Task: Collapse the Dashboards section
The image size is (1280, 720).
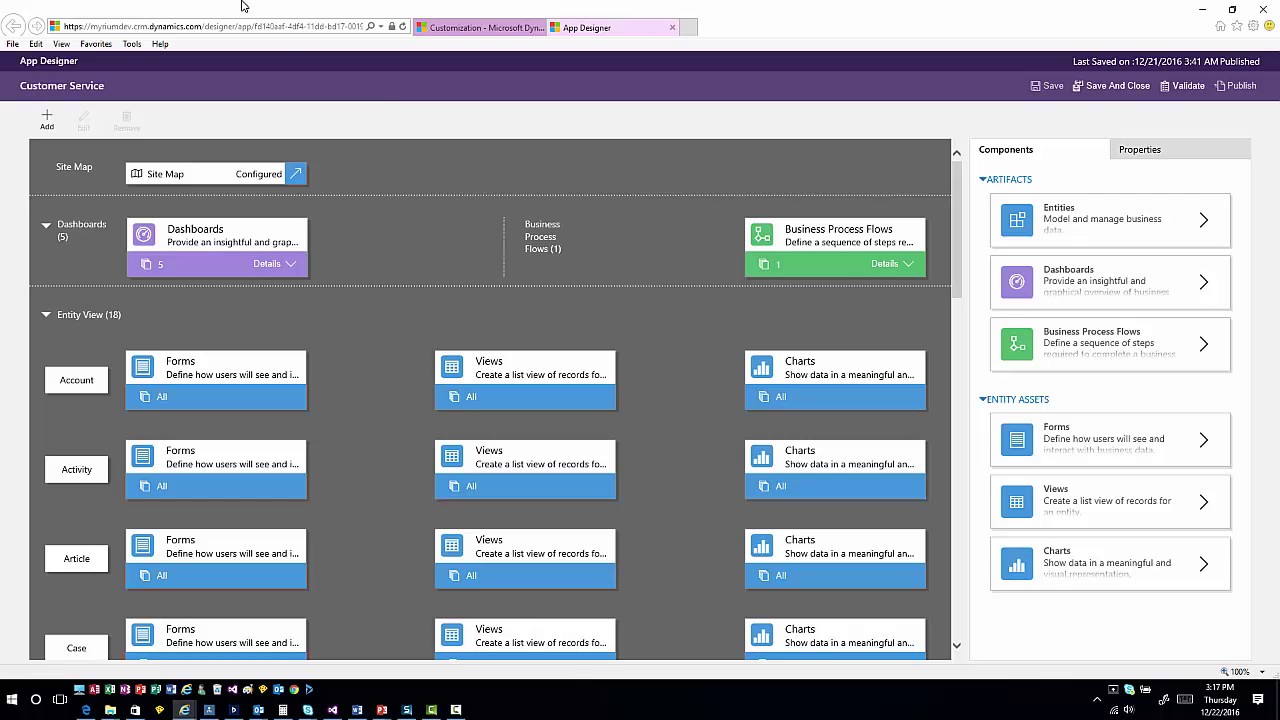Action: [x=46, y=225]
